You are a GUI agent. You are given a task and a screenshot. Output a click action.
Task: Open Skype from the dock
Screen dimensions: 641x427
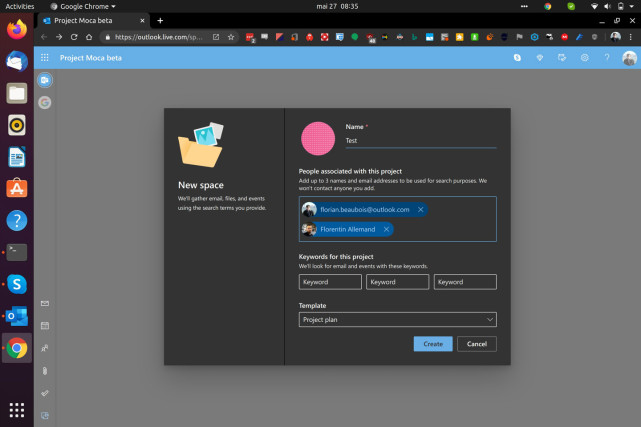click(17, 284)
